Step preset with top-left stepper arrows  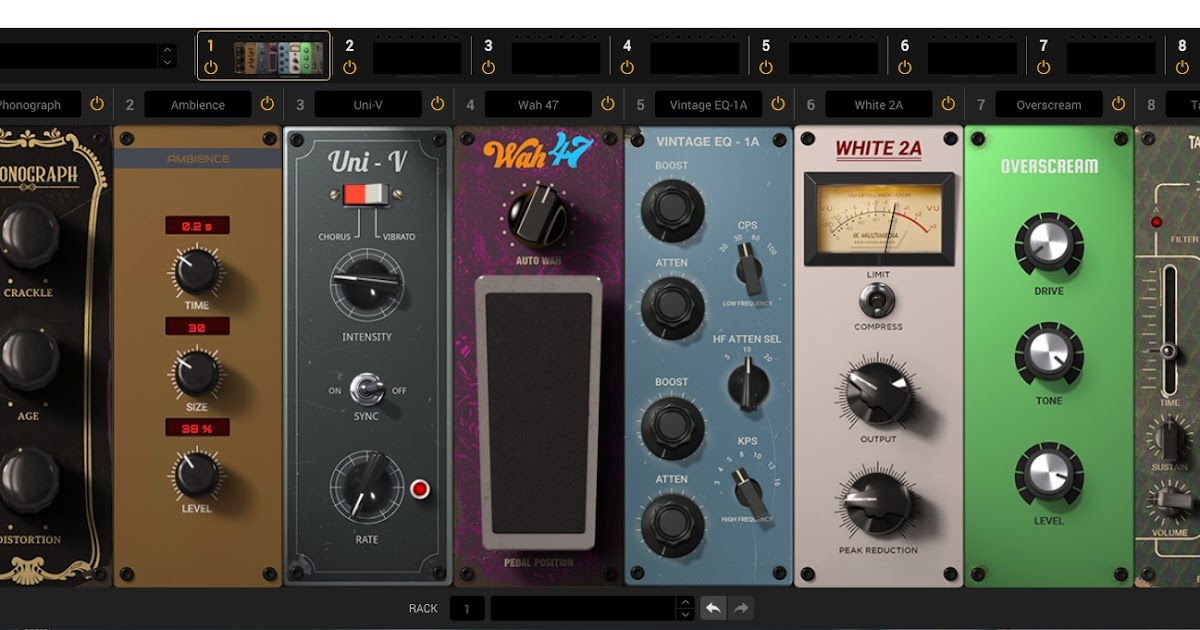point(167,56)
